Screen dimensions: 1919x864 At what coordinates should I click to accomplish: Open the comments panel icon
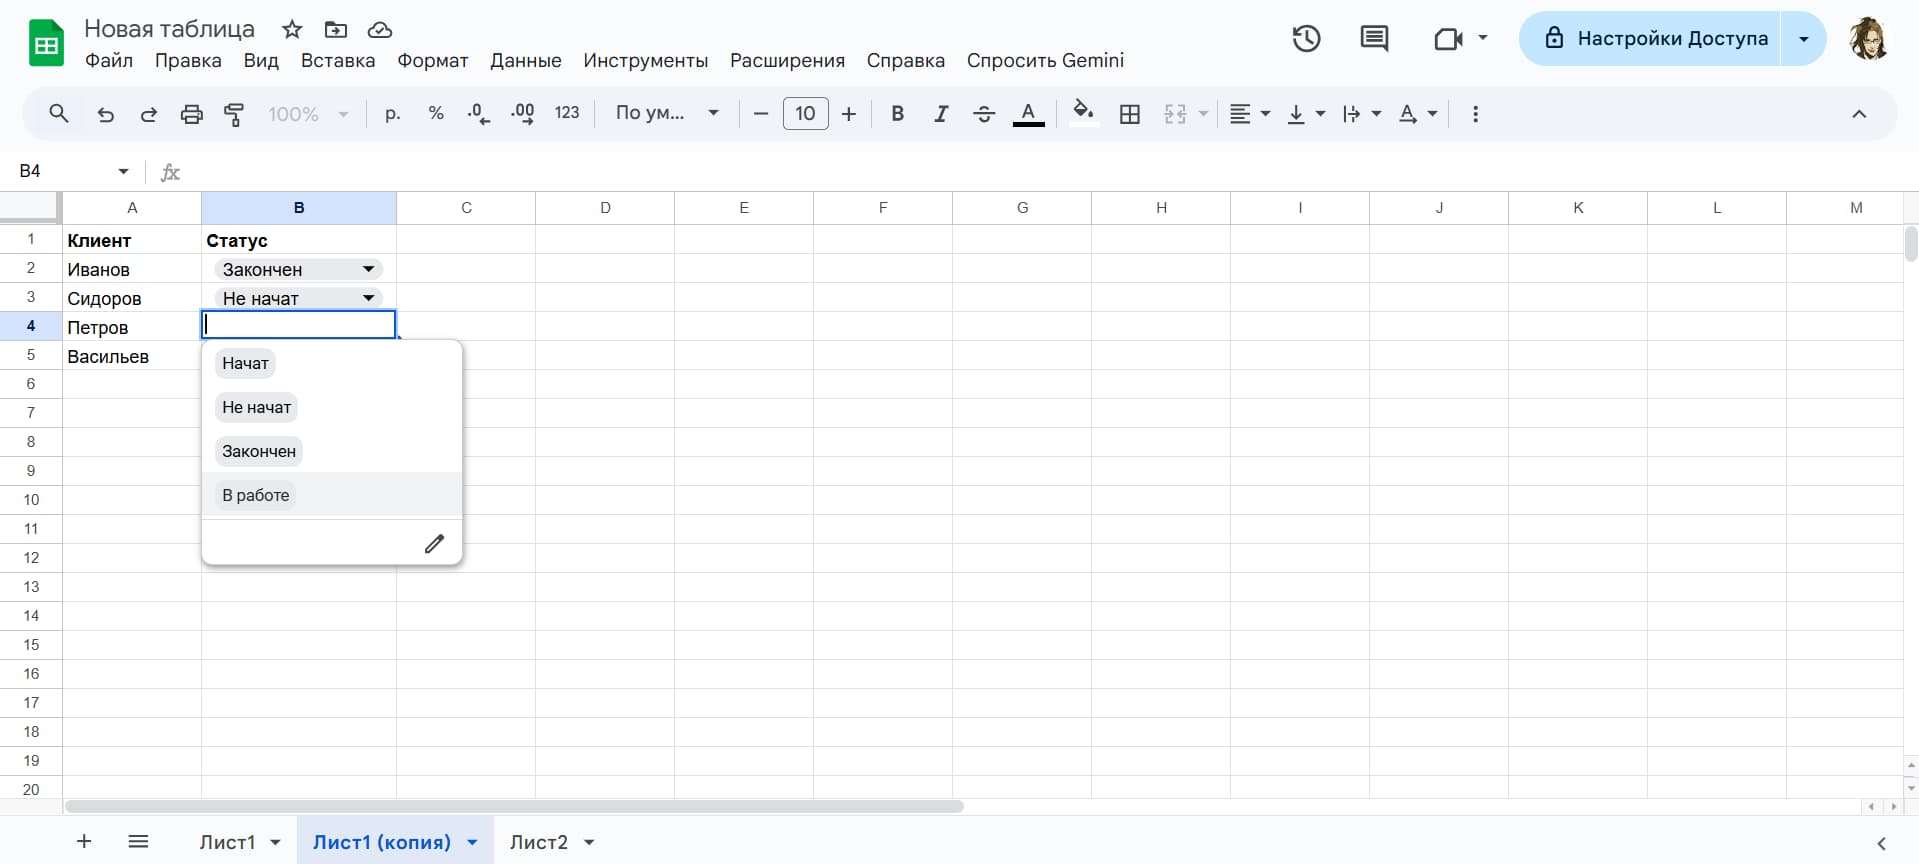[x=1374, y=39]
